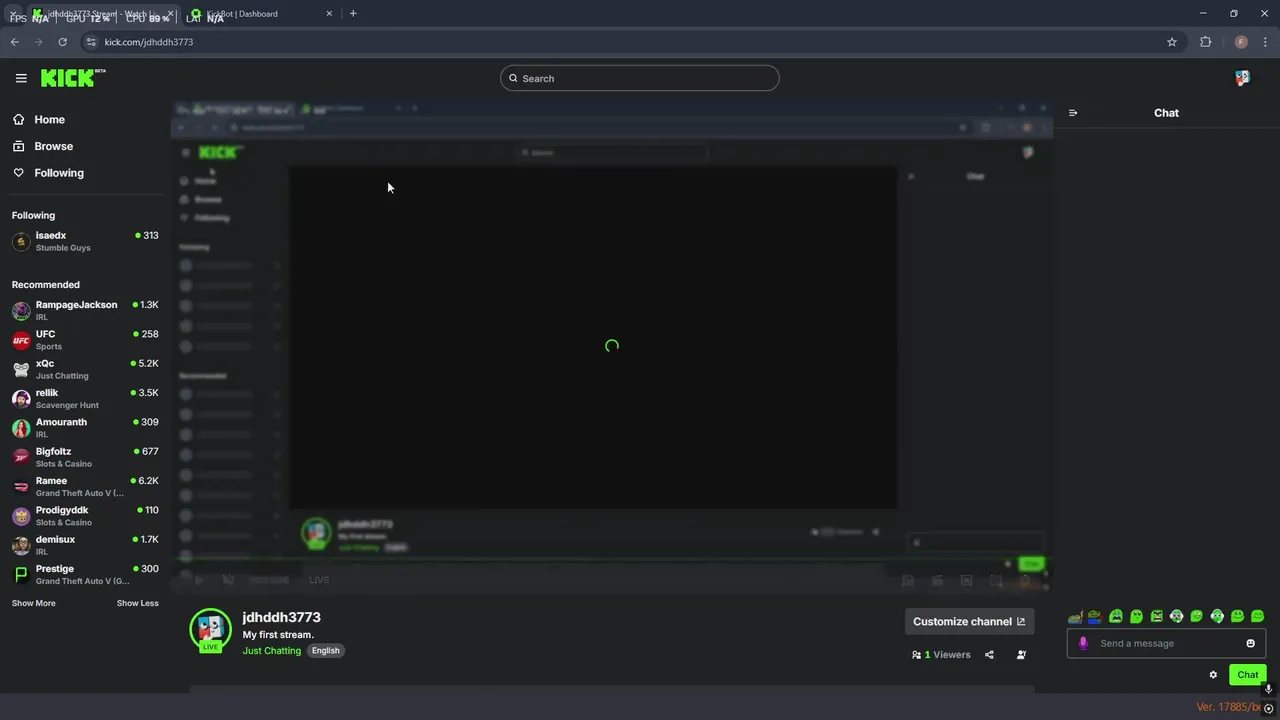1280x720 pixels.
Task: Click the purple microphone icon in chat
Action: click(1083, 643)
